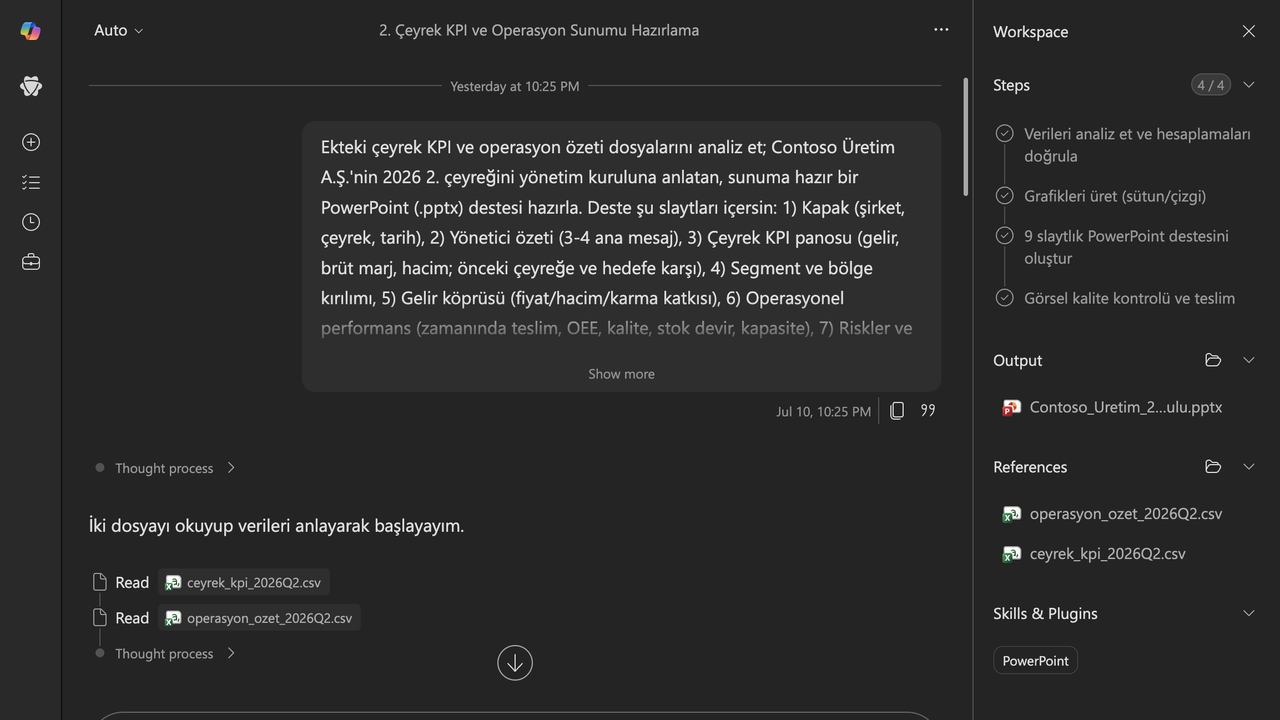Start a new chat with plus icon
This screenshot has width=1280, height=720.
click(x=31, y=142)
